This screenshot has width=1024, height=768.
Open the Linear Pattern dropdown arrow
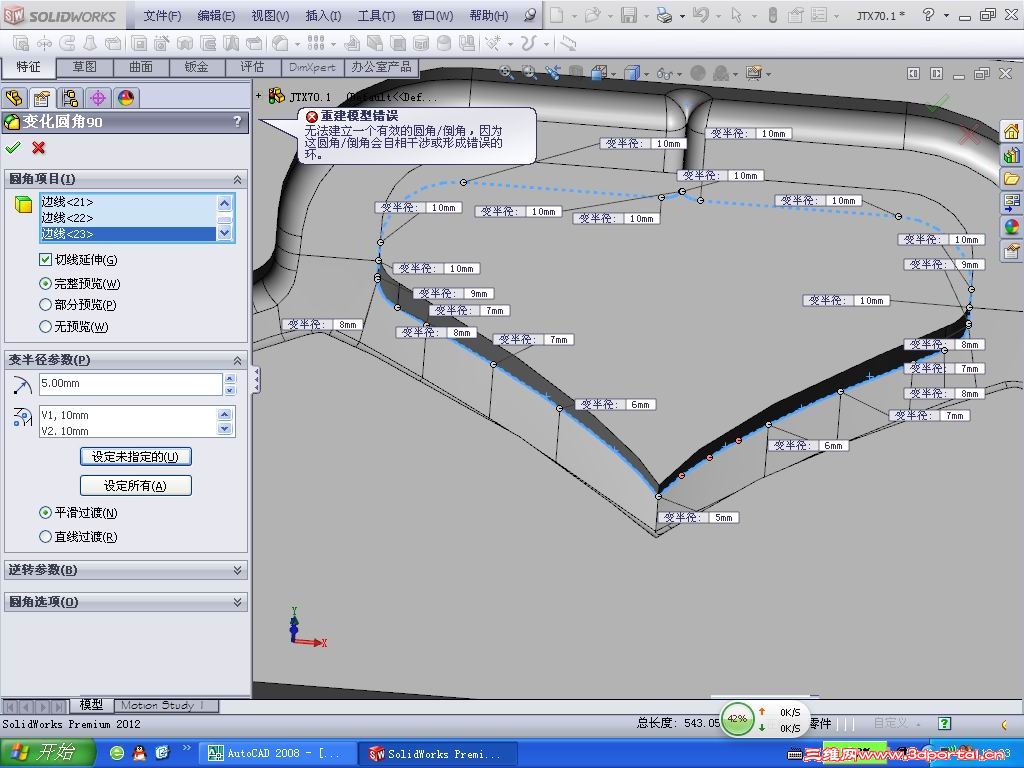pos(333,44)
